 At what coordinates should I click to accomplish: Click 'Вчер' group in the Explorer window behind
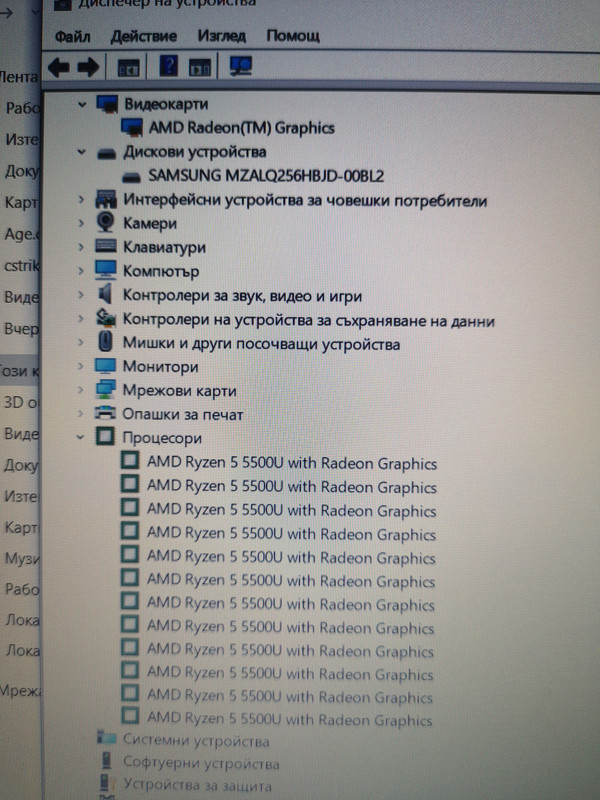(x=21, y=329)
